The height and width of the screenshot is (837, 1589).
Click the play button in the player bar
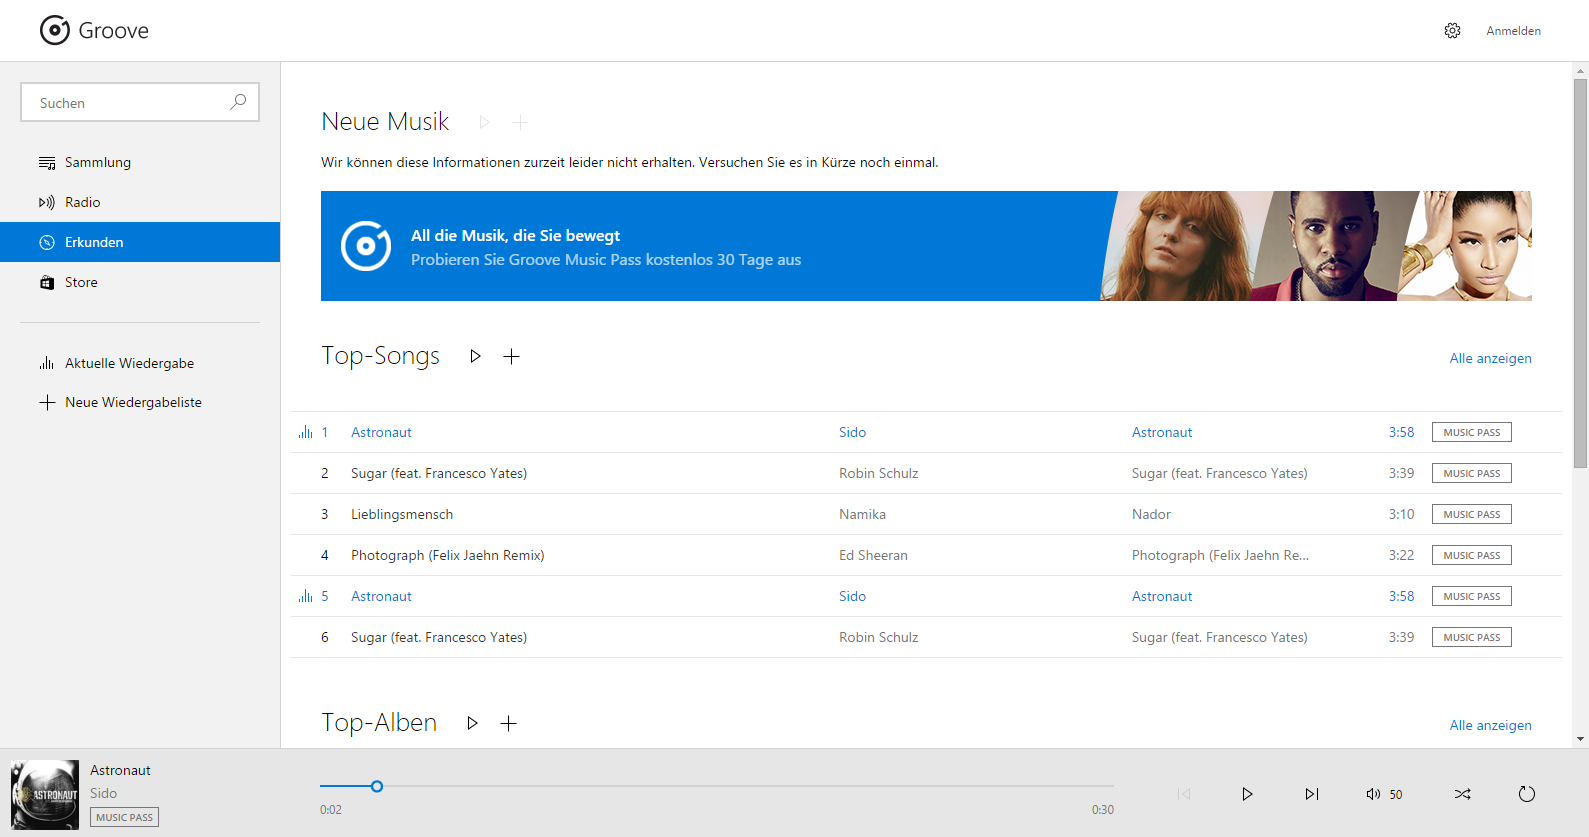click(x=1247, y=794)
